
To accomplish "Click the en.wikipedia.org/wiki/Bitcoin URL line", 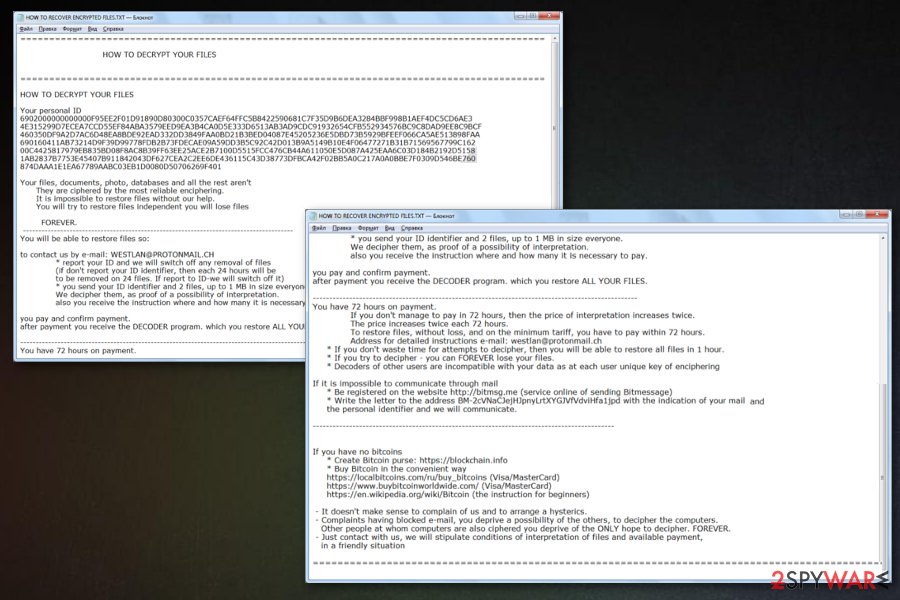I will pos(457,495).
